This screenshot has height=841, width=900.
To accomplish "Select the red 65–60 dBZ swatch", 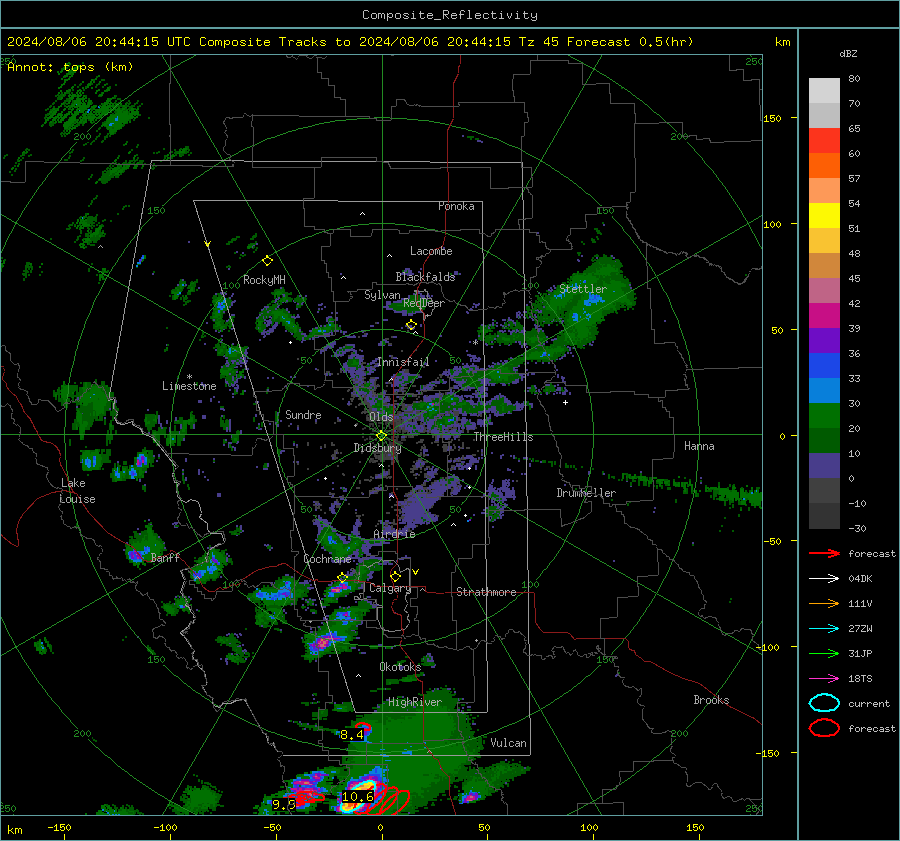I will tap(824, 141).
